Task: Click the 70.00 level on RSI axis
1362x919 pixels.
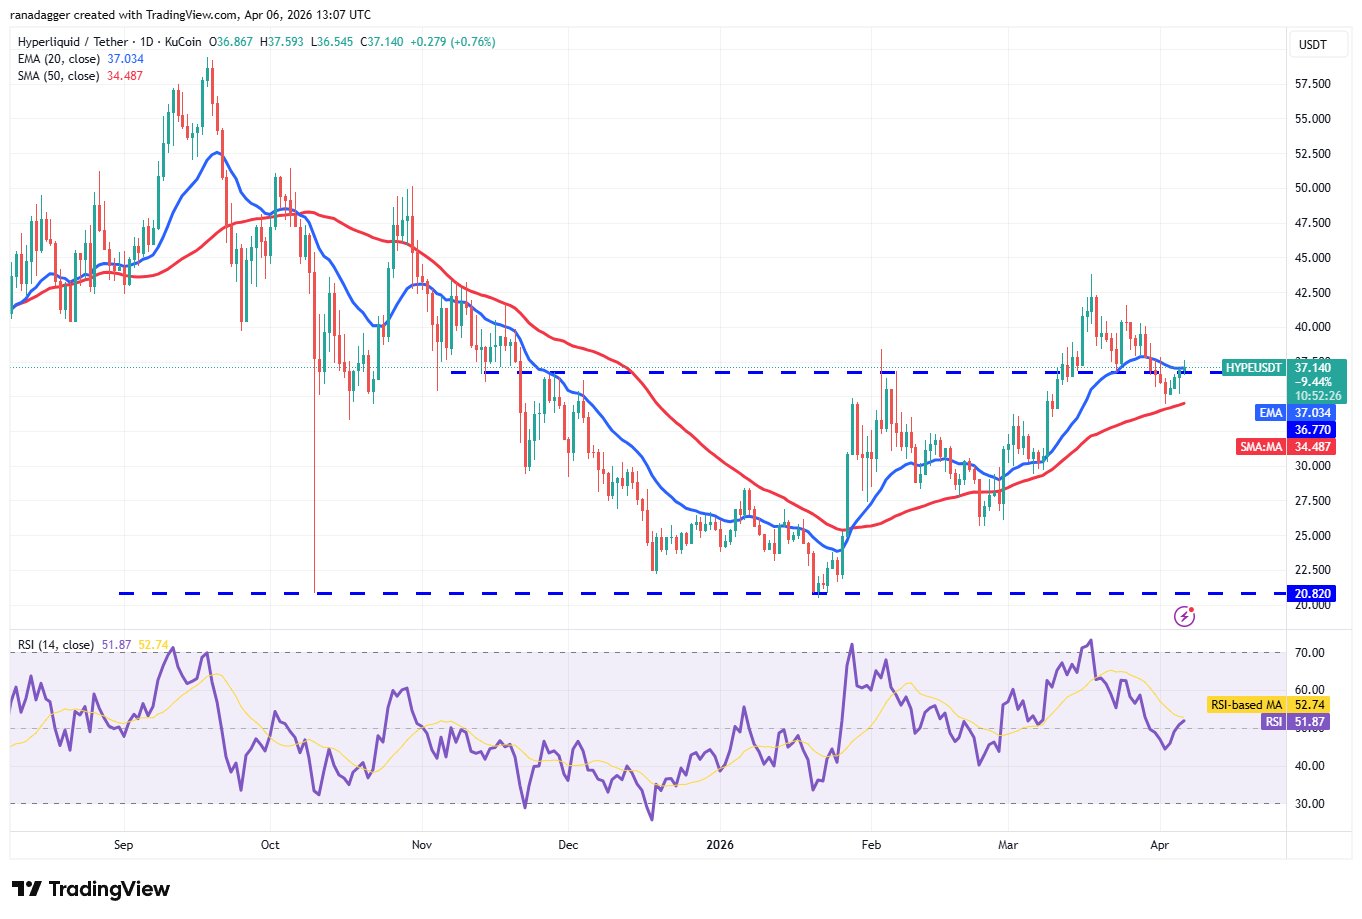Action: (x=1310, y=653)
